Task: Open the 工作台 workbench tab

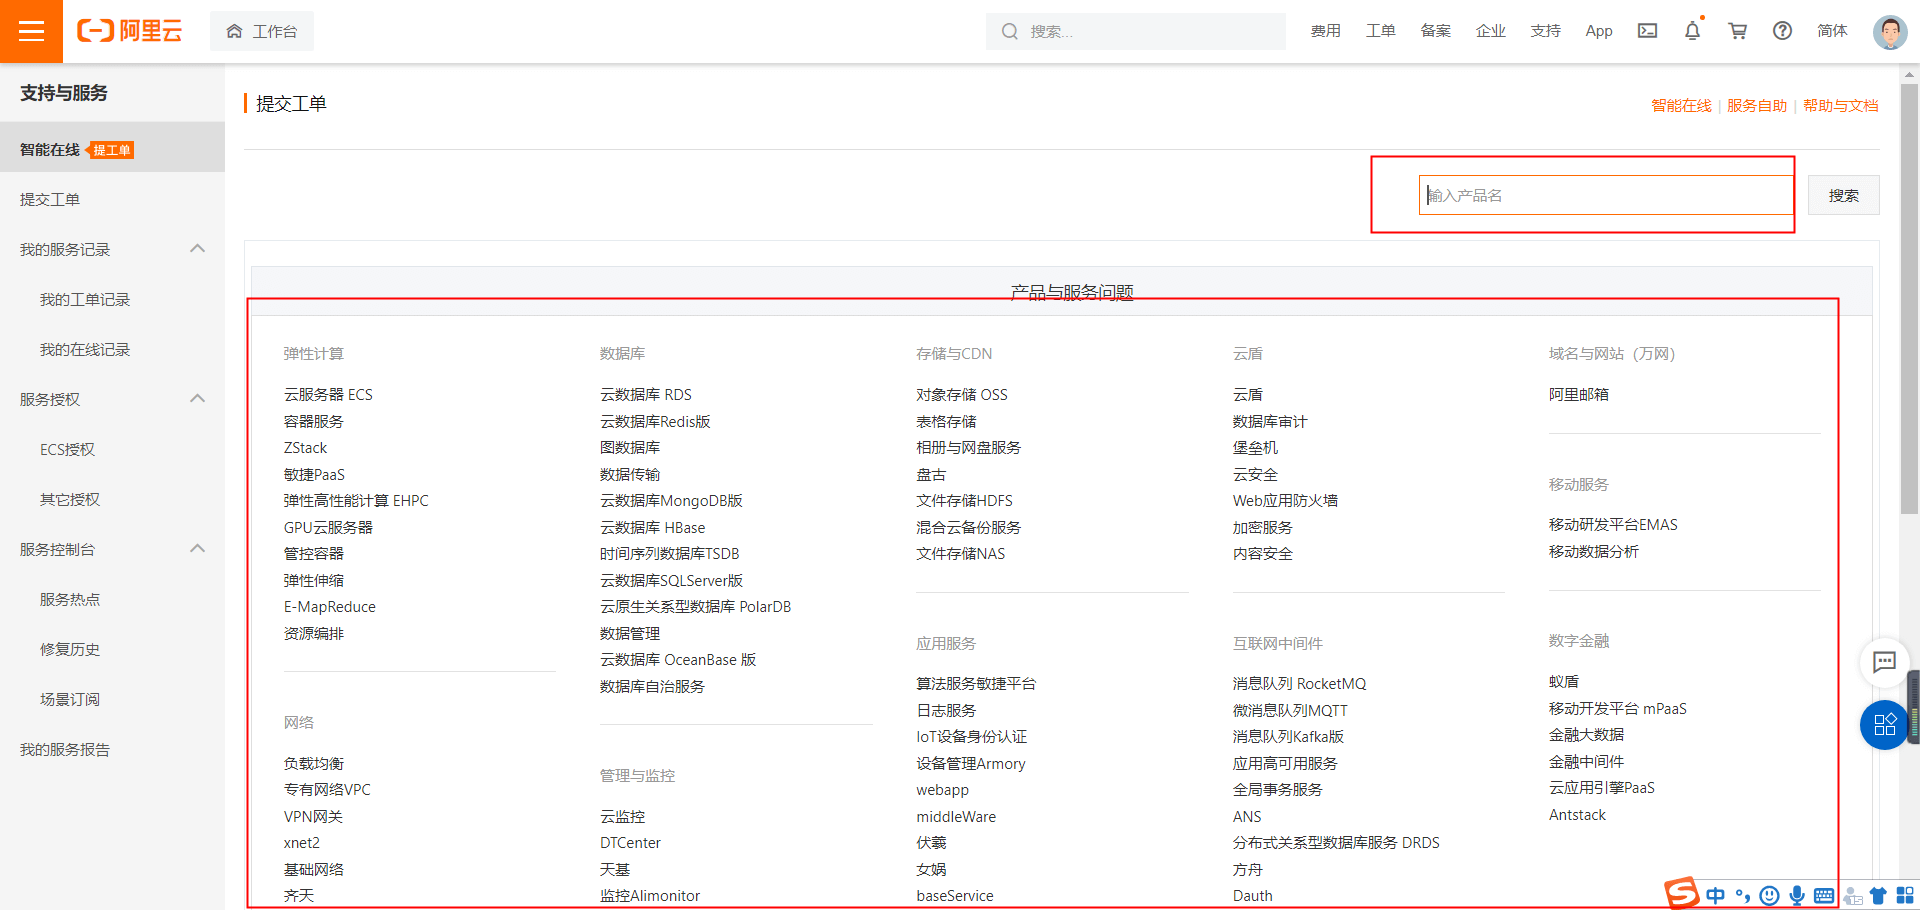Action: [x=262, y=31]
